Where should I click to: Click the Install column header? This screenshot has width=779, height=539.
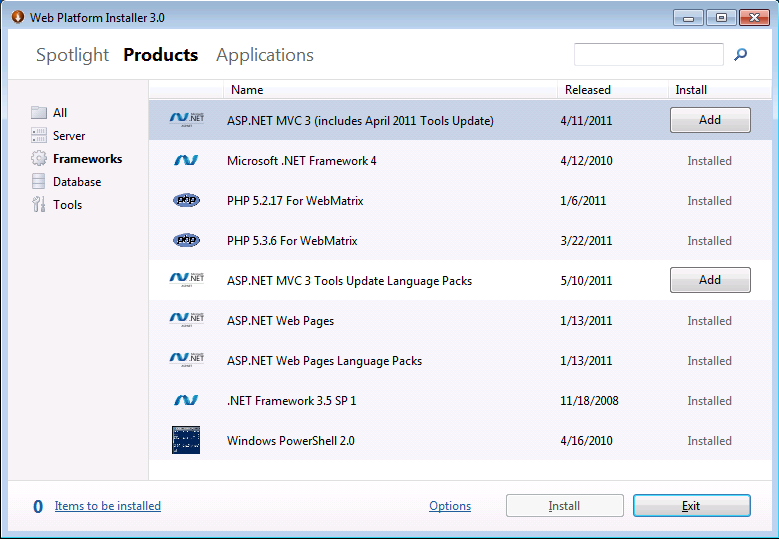[x=719, y=90]
